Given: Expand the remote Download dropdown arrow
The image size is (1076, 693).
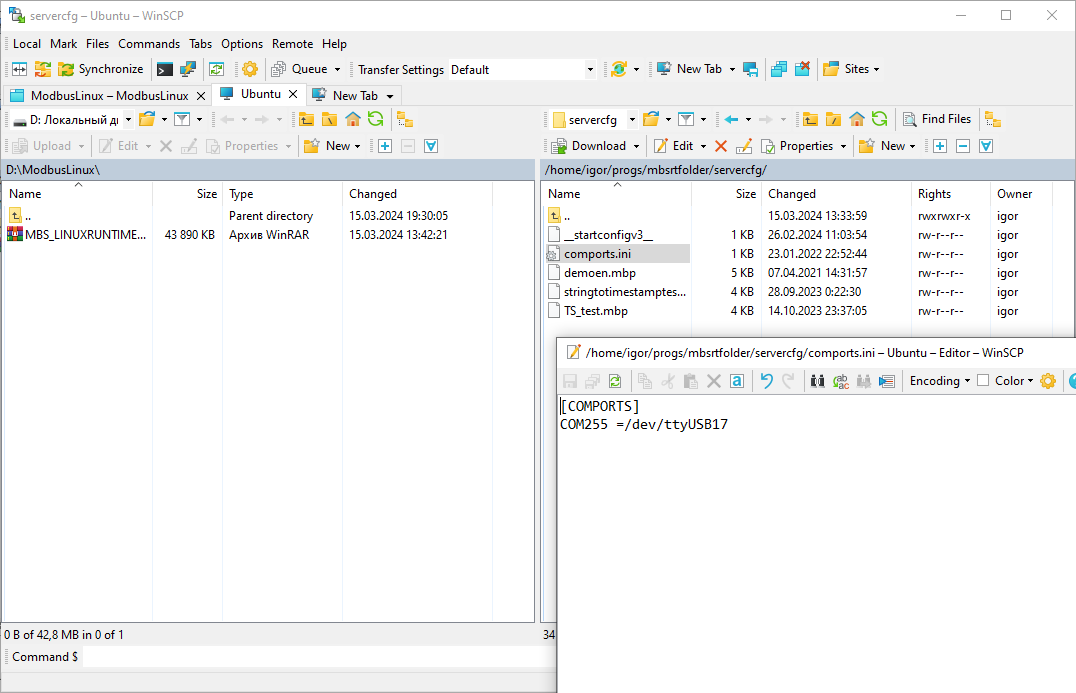Looking at the screenshot, I should (x=636, y=146).
